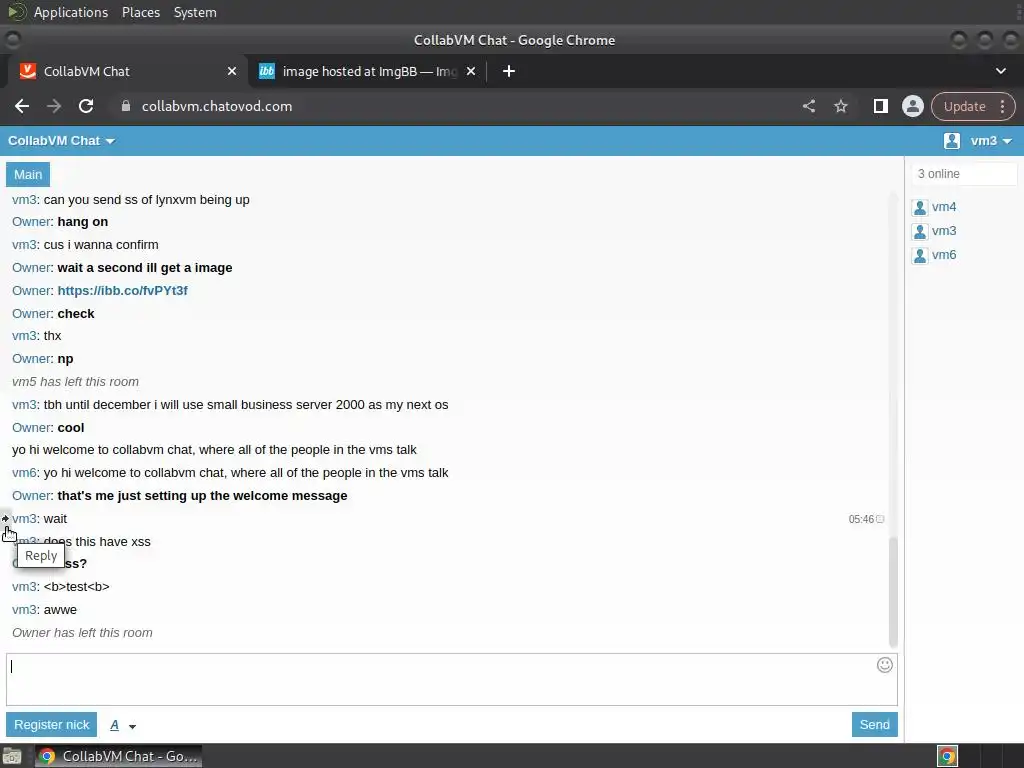Screen dimensions: 1024x768
Task: Click the message options icon beside 05:46
Action: pyautogui.click(x=880, y=519)
